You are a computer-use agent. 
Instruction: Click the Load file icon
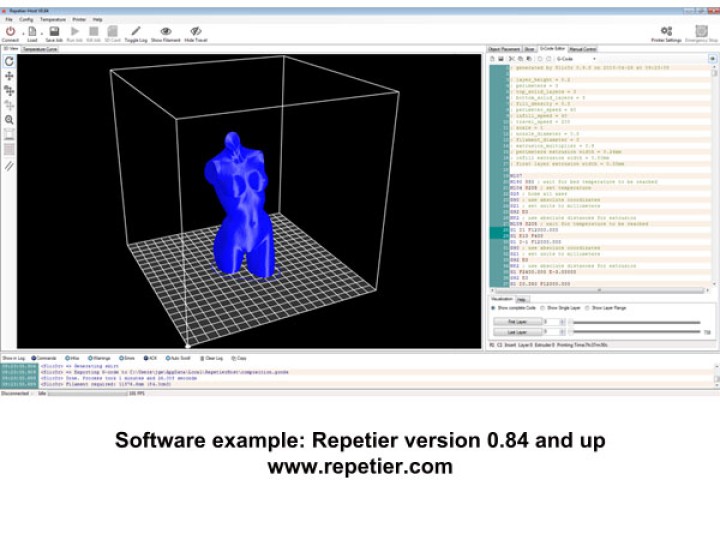tap(32, 31)
